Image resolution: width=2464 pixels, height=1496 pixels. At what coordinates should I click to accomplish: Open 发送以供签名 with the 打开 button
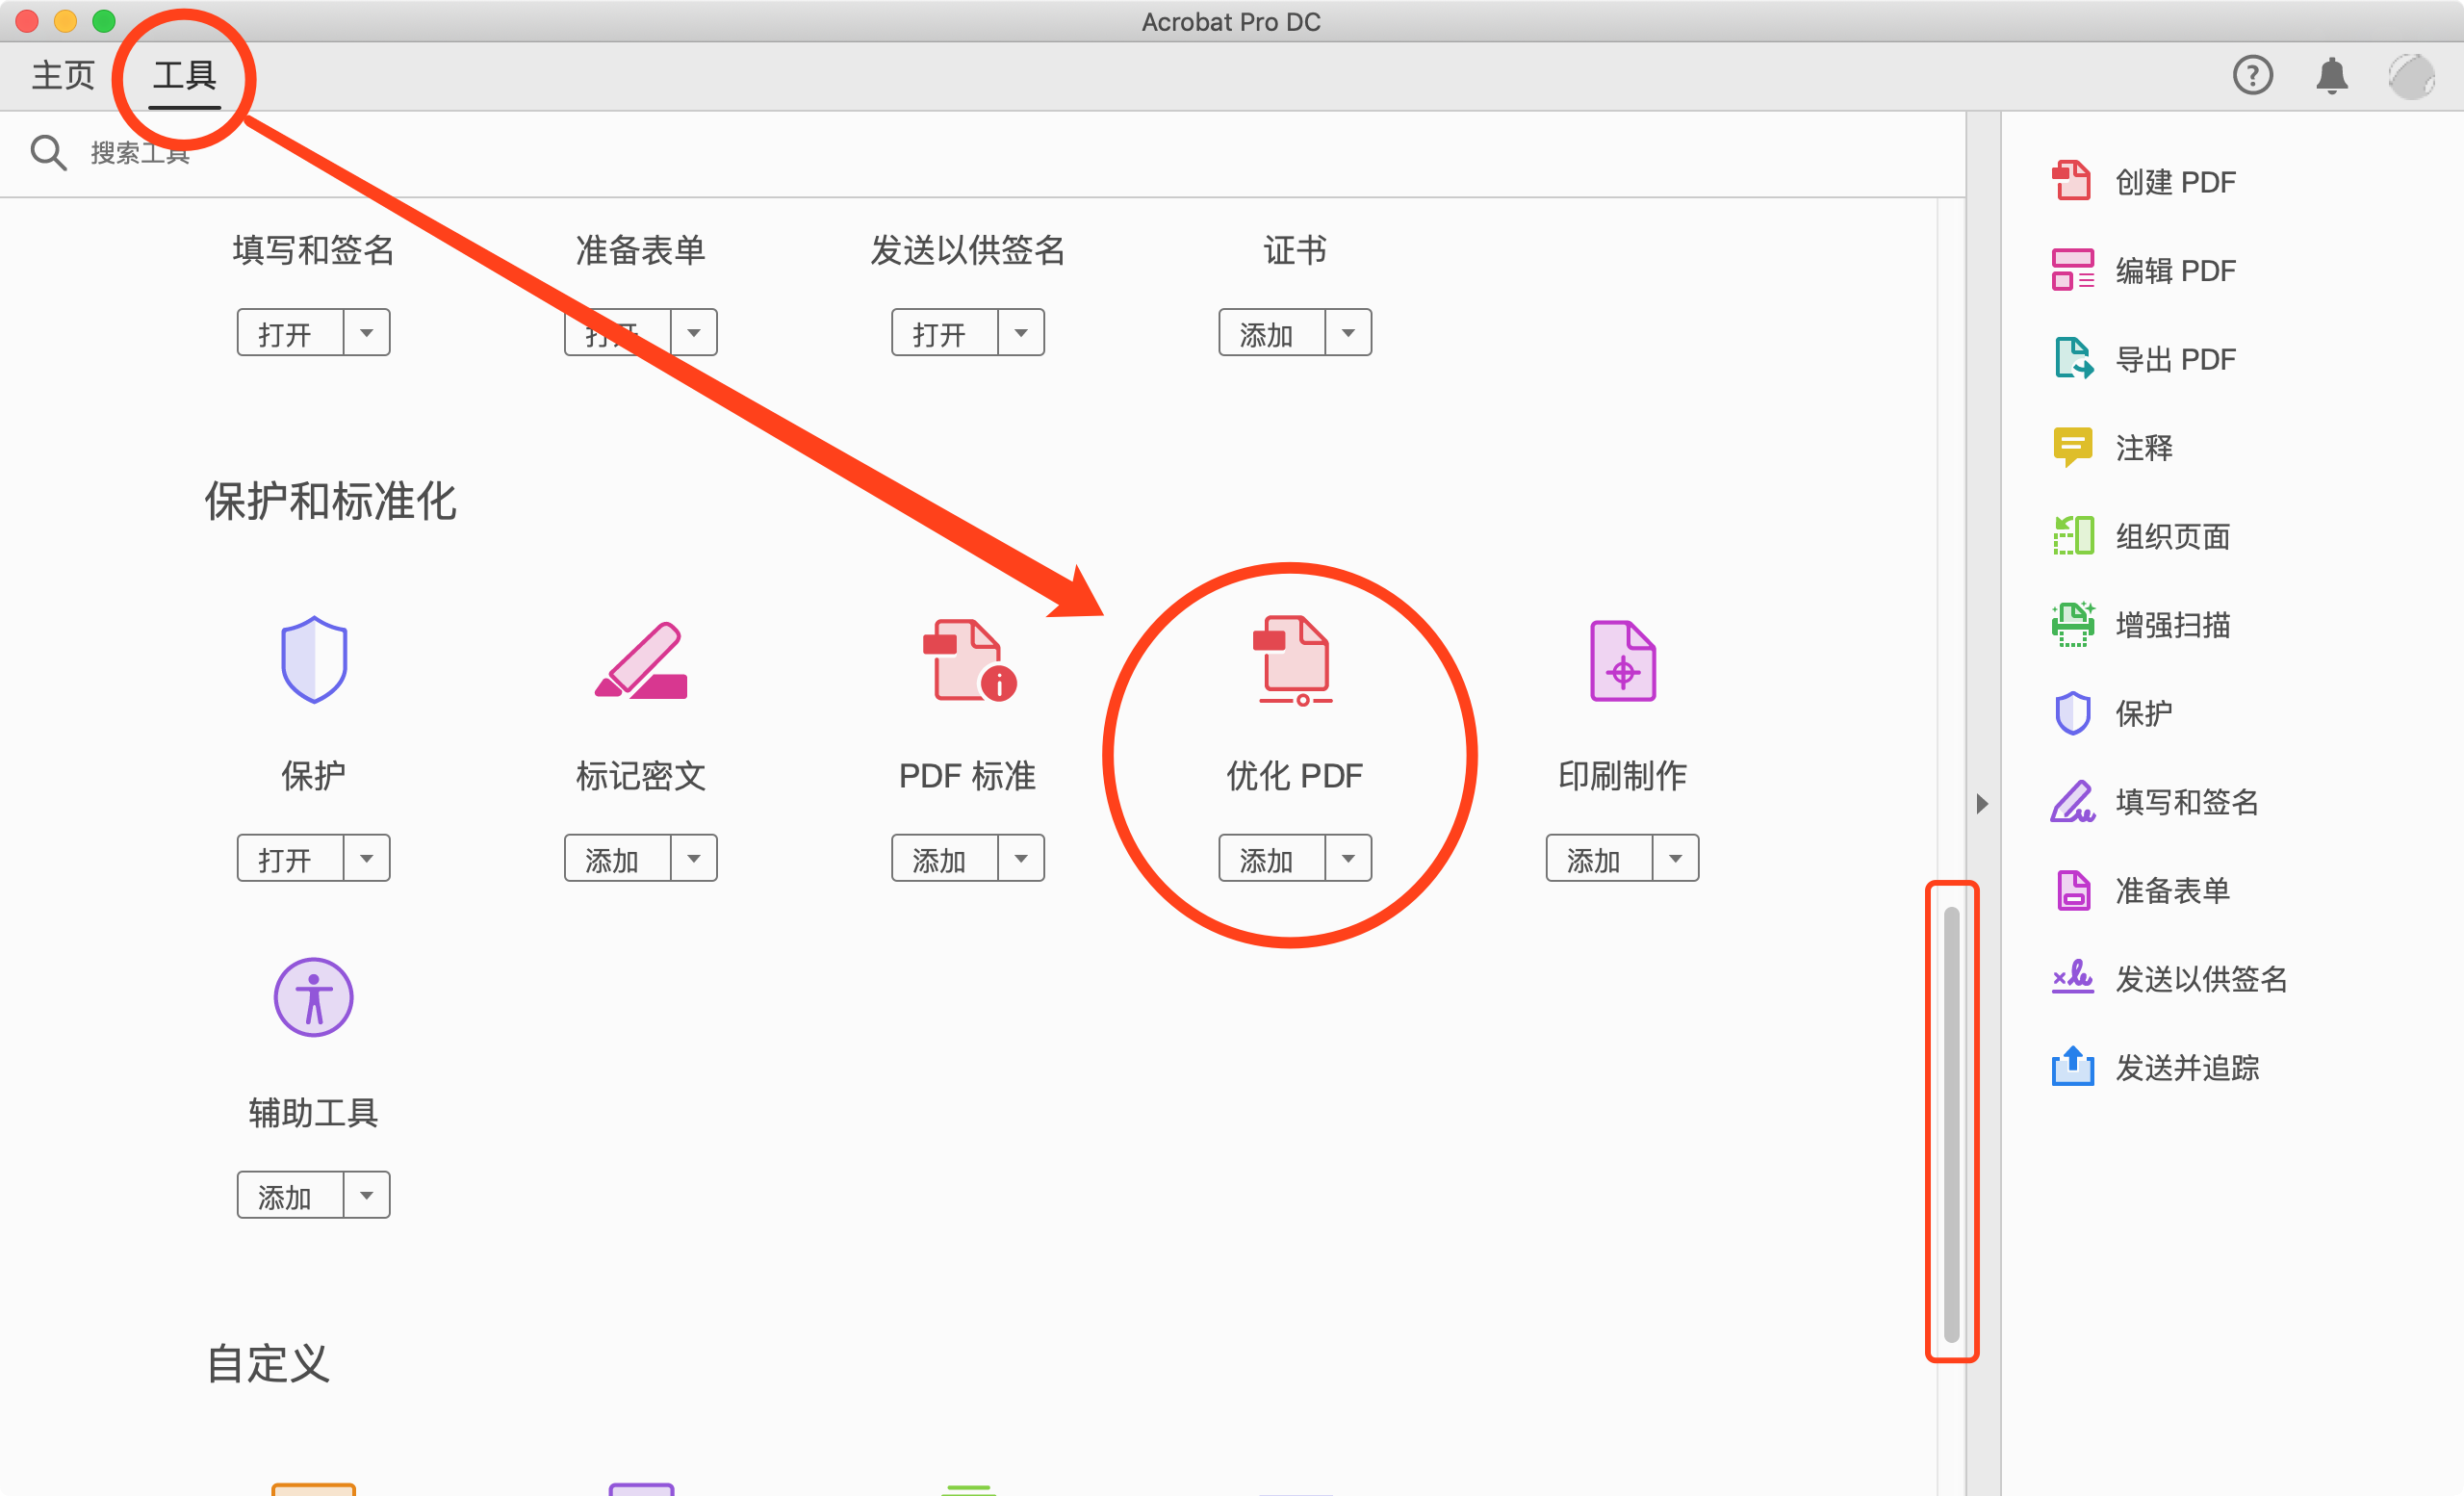click(945, 333)
